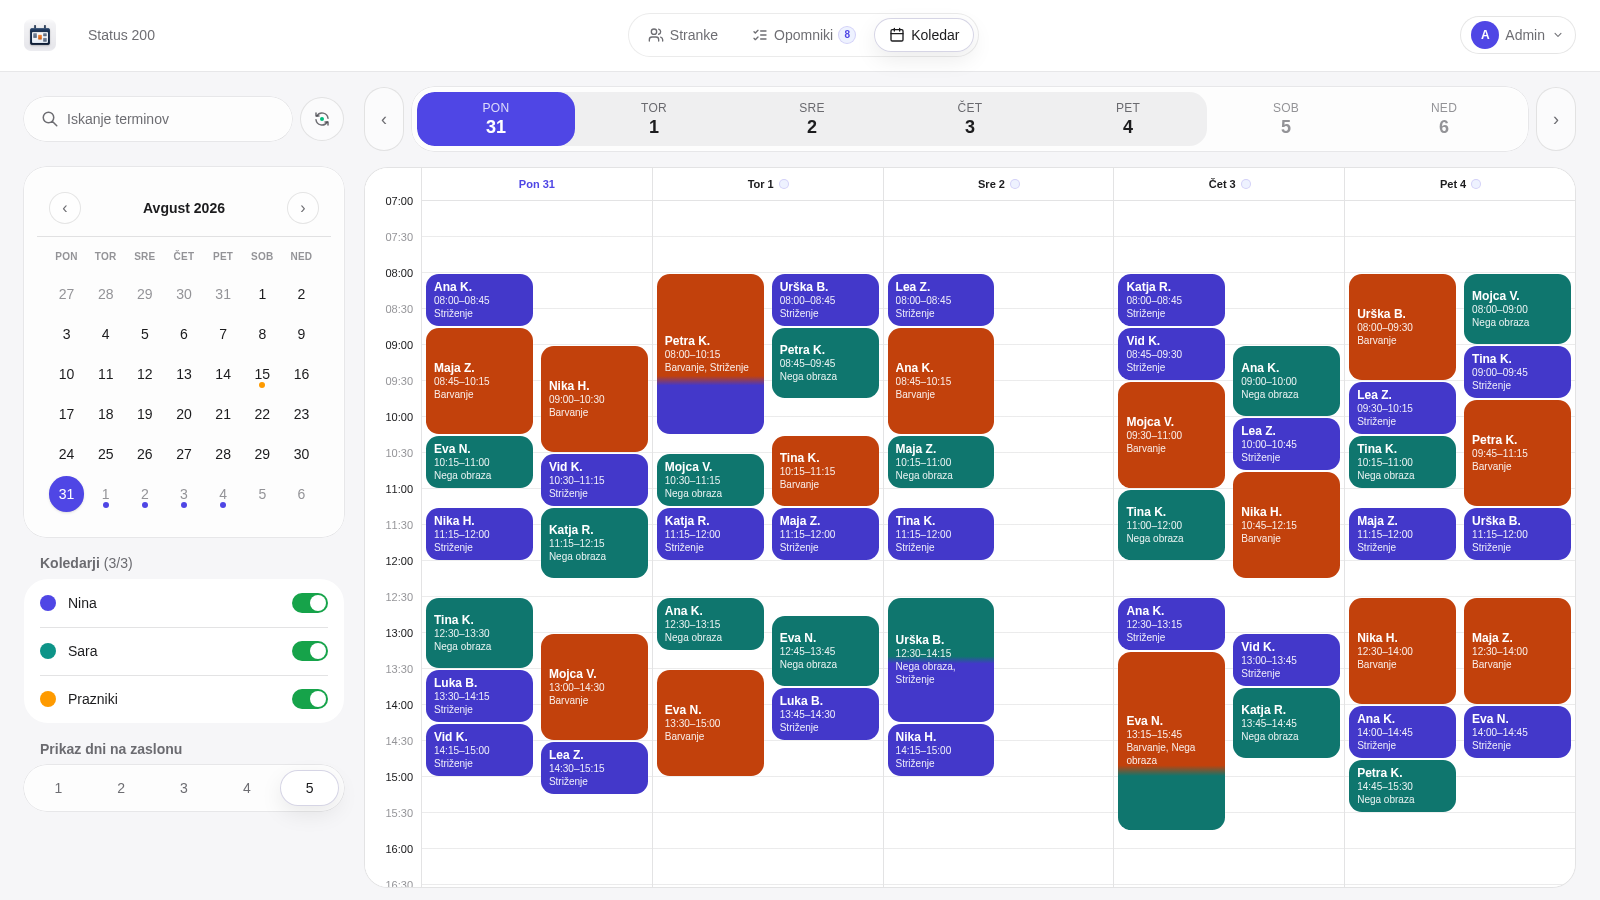Set days on screen to 1
This screenshot has width=1600, height=900.
pos(58,788)
